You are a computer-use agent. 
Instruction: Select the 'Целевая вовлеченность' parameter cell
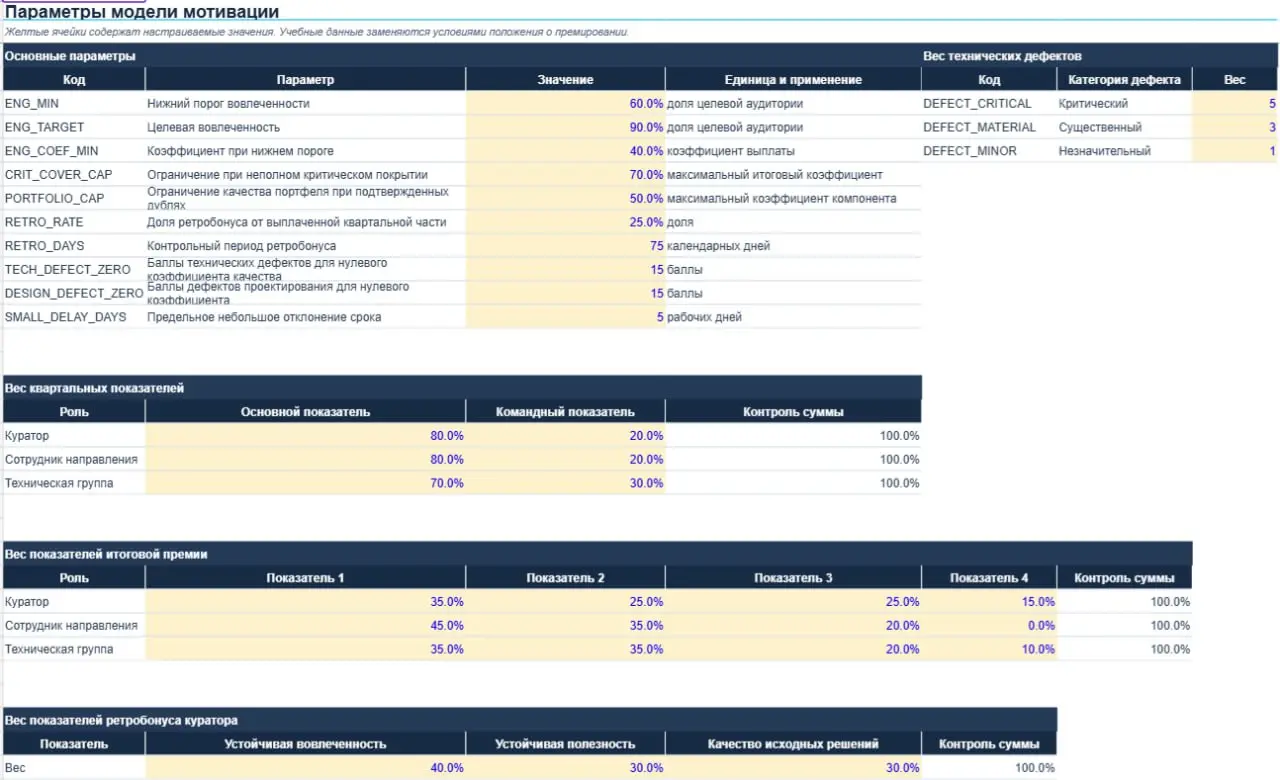coord(305,127)
